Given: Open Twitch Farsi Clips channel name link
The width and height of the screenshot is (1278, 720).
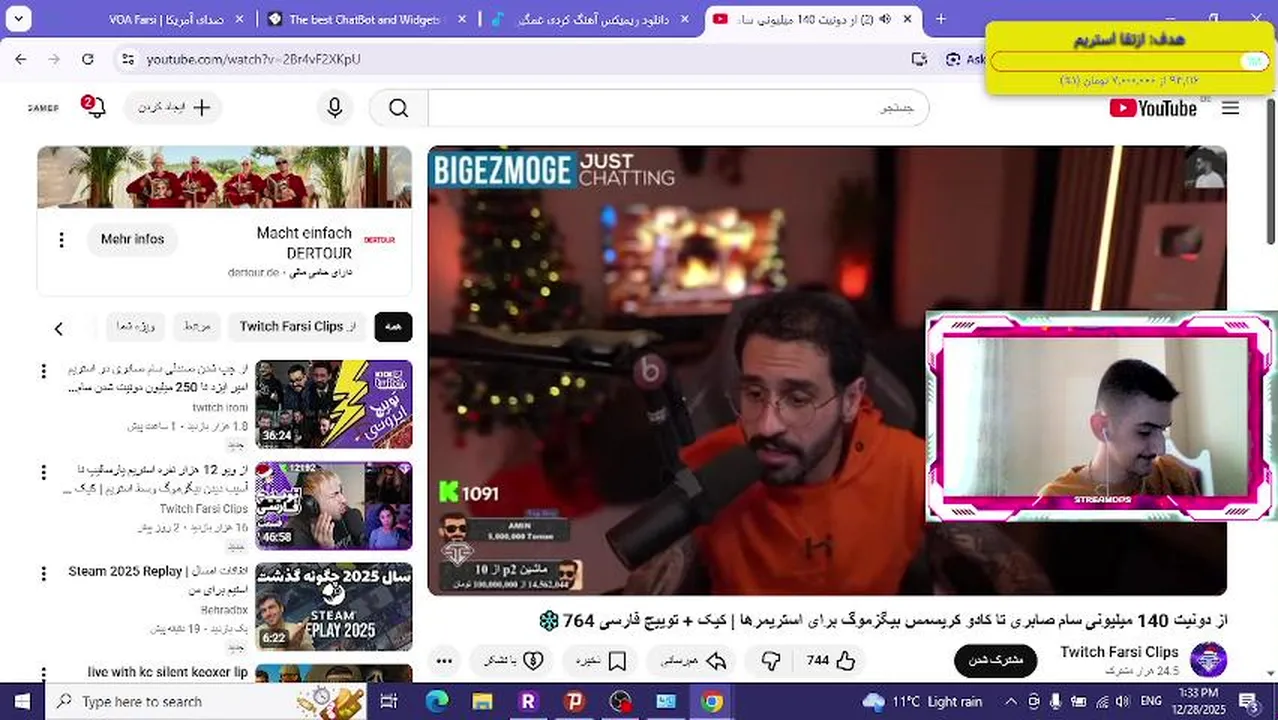Looking at the screenshot, I should point(1119,652).
